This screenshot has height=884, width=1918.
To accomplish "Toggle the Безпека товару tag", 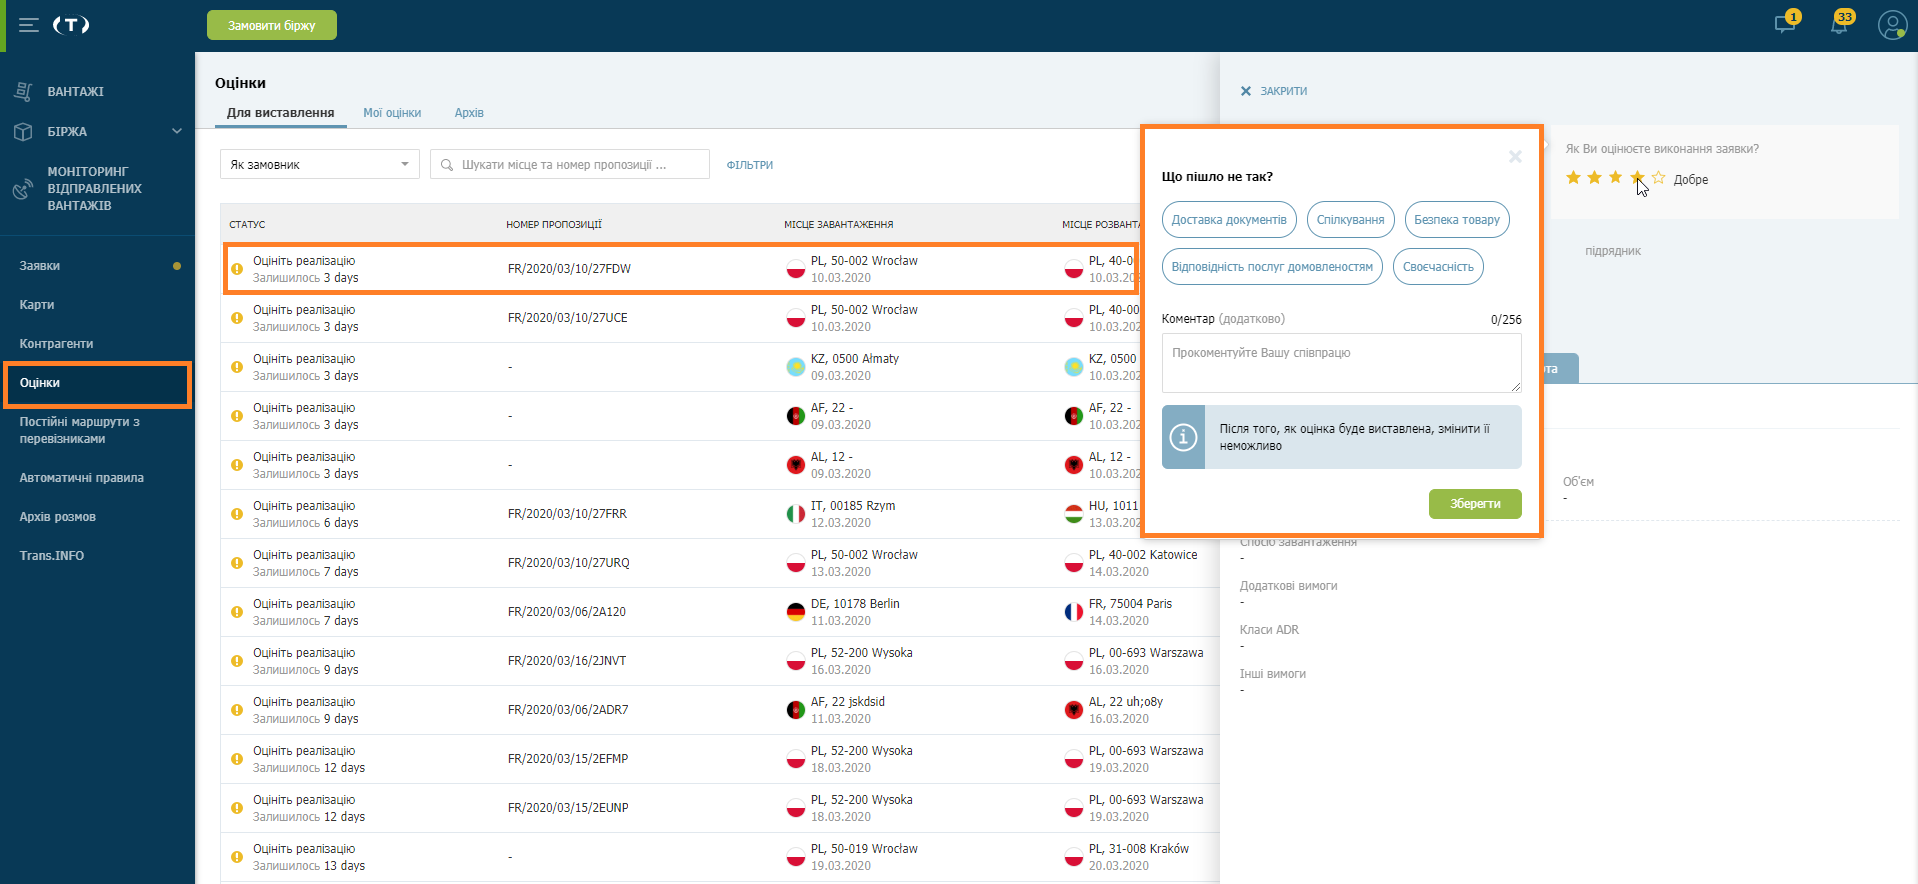I will tap(1457, 220).
